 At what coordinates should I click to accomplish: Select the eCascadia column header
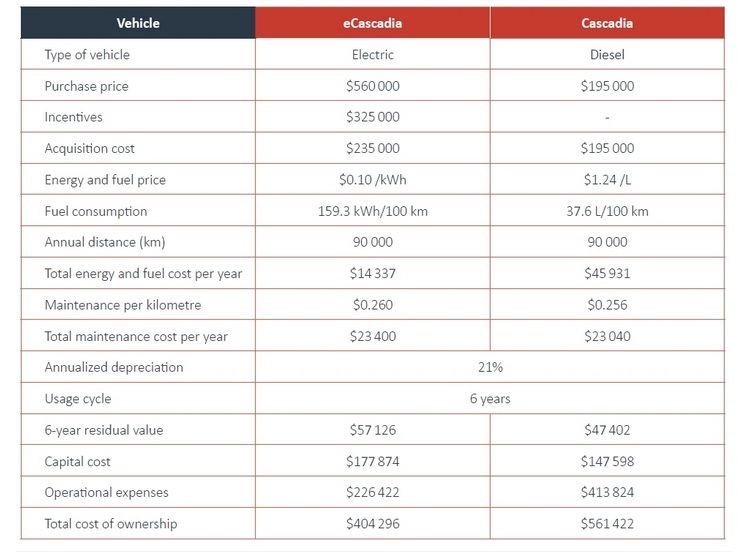[x=372, y=23]
